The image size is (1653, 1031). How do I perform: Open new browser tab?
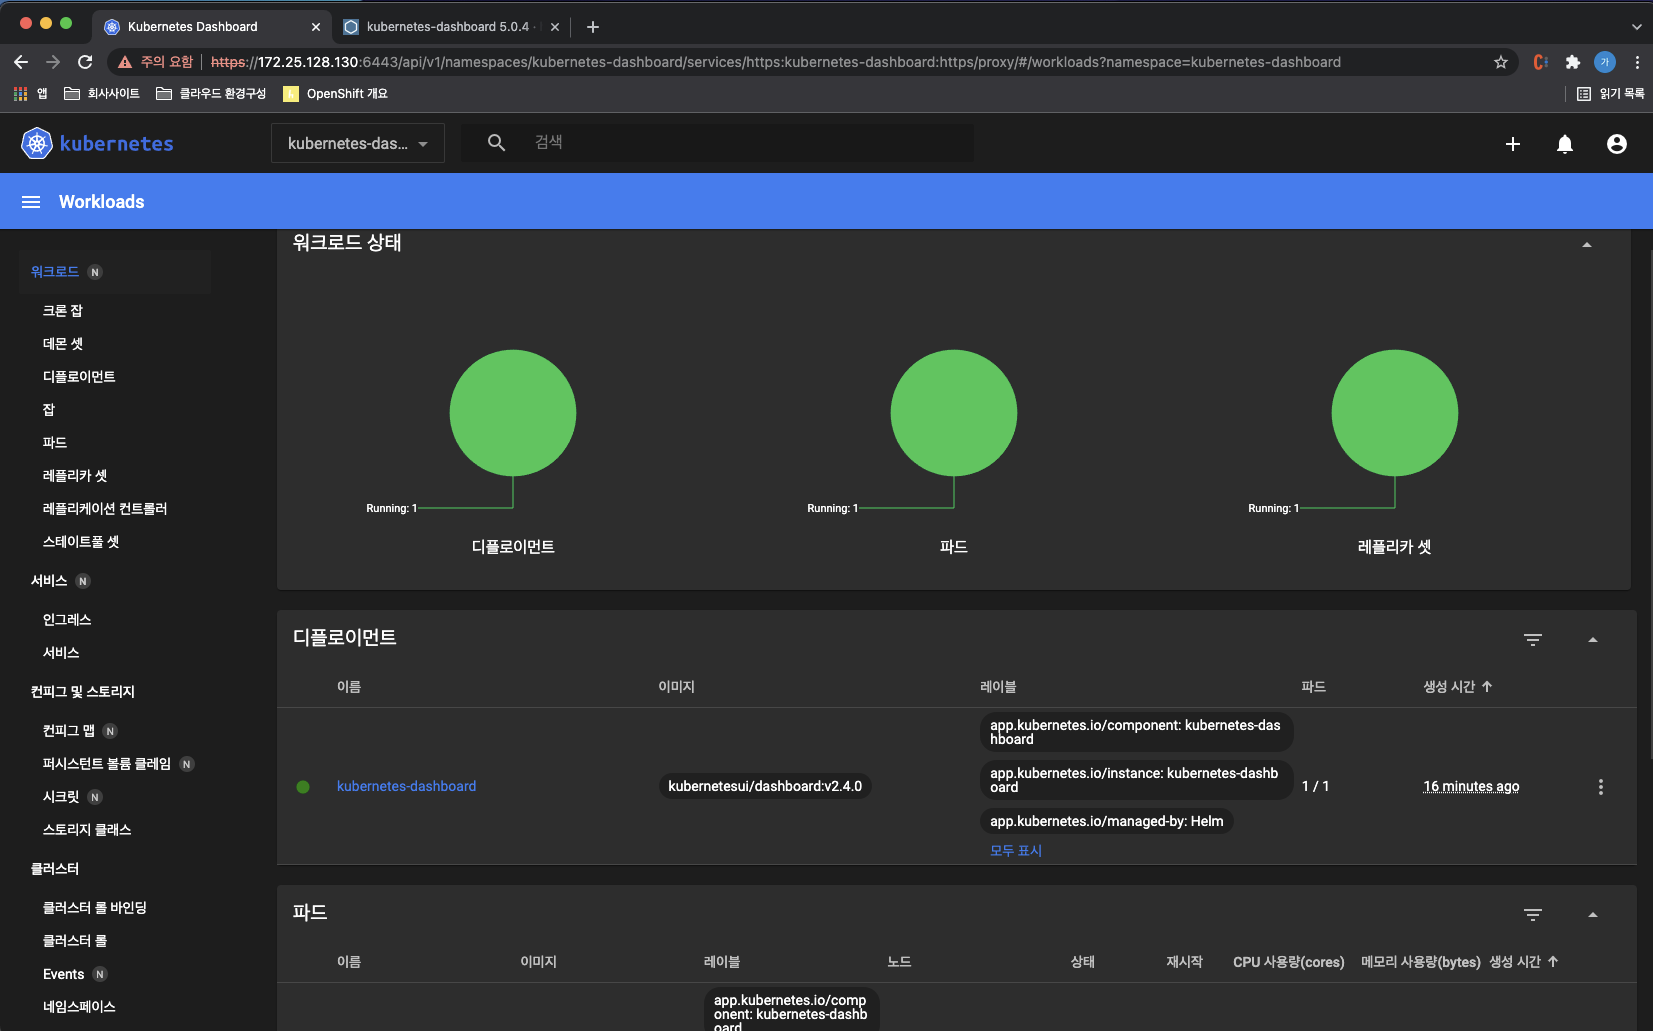click(593, 27)
